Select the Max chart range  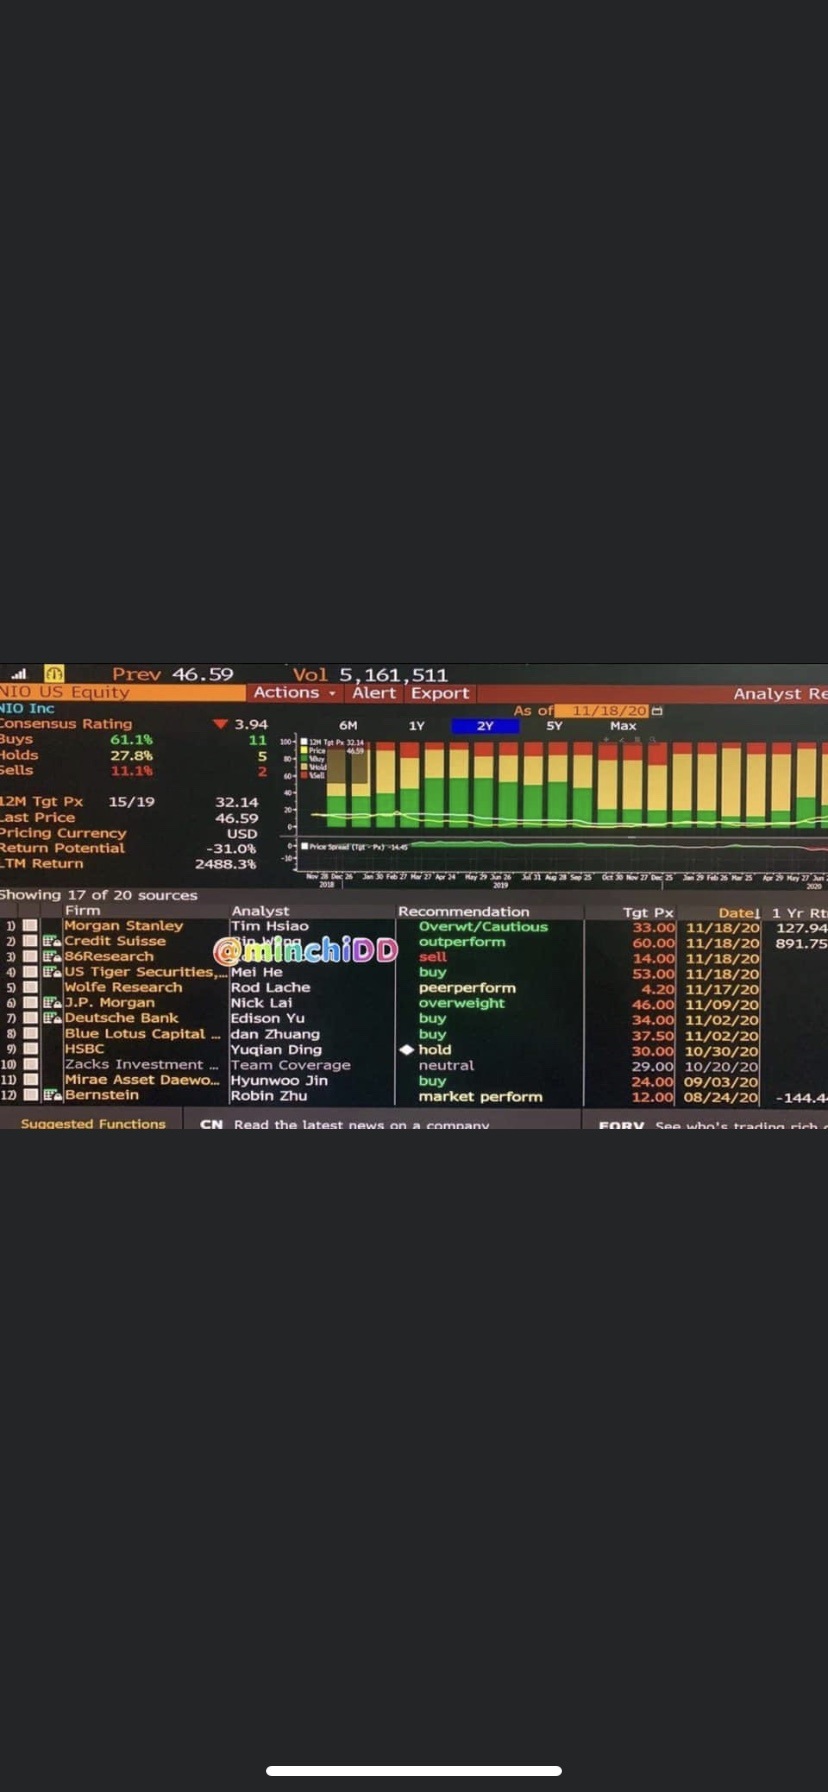[x=623, y=726]
